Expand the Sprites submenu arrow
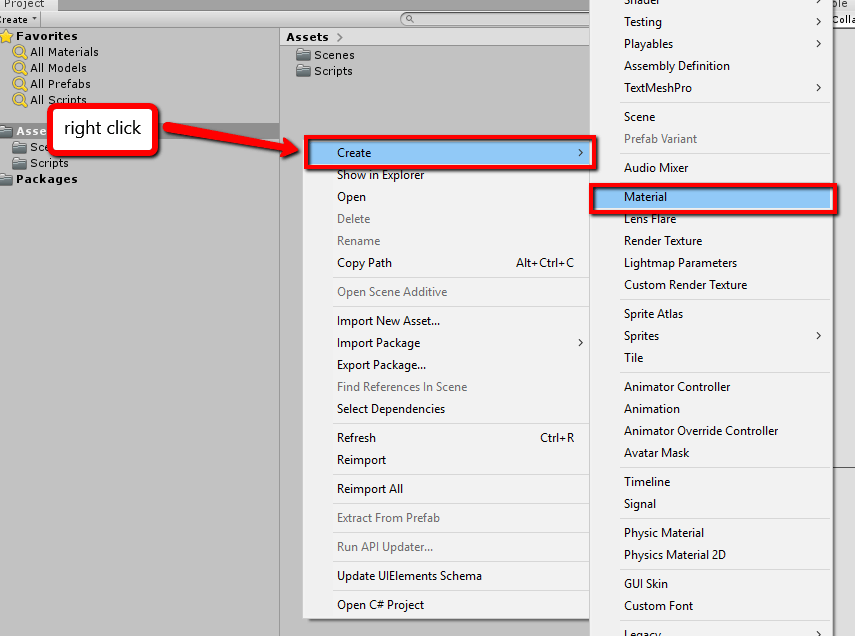 click(818, 335)
